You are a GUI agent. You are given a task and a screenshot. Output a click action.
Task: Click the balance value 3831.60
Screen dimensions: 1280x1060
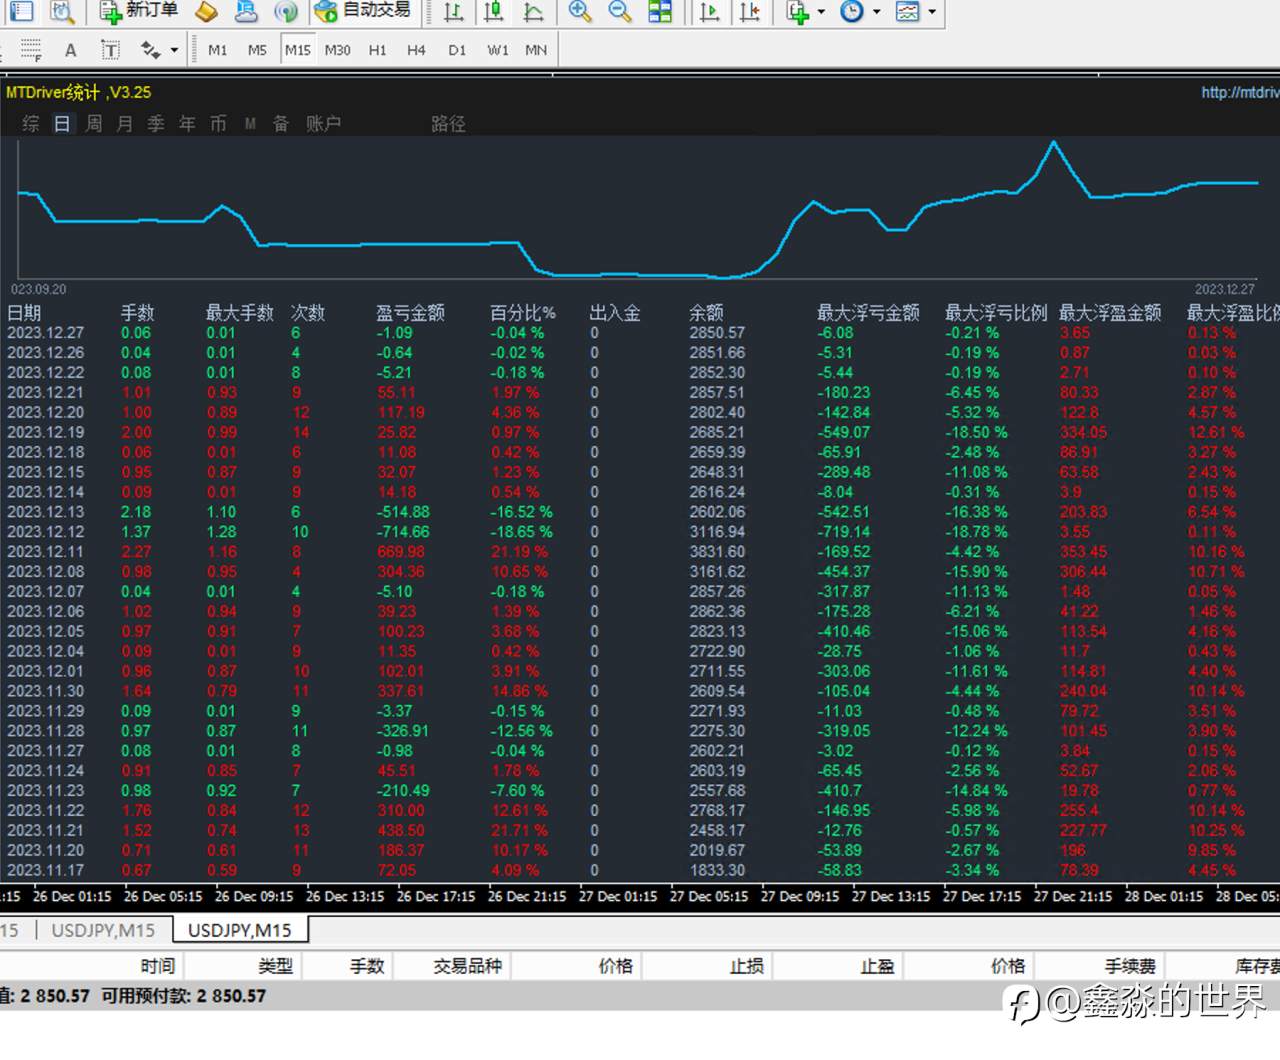point(717,552)
